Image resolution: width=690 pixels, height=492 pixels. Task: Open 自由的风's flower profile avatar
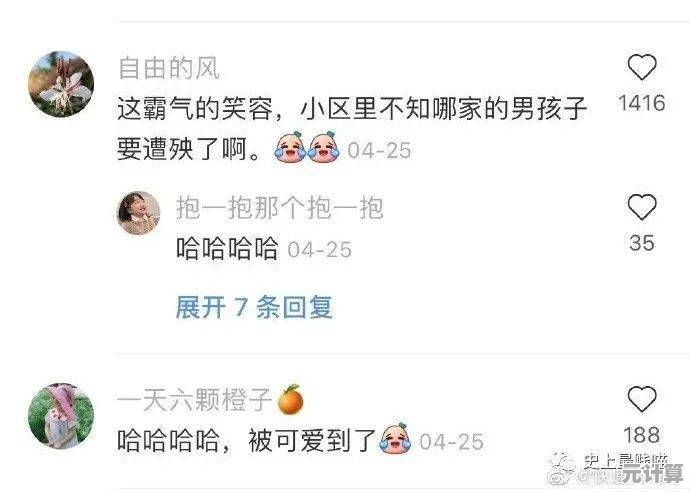[61, 84]
